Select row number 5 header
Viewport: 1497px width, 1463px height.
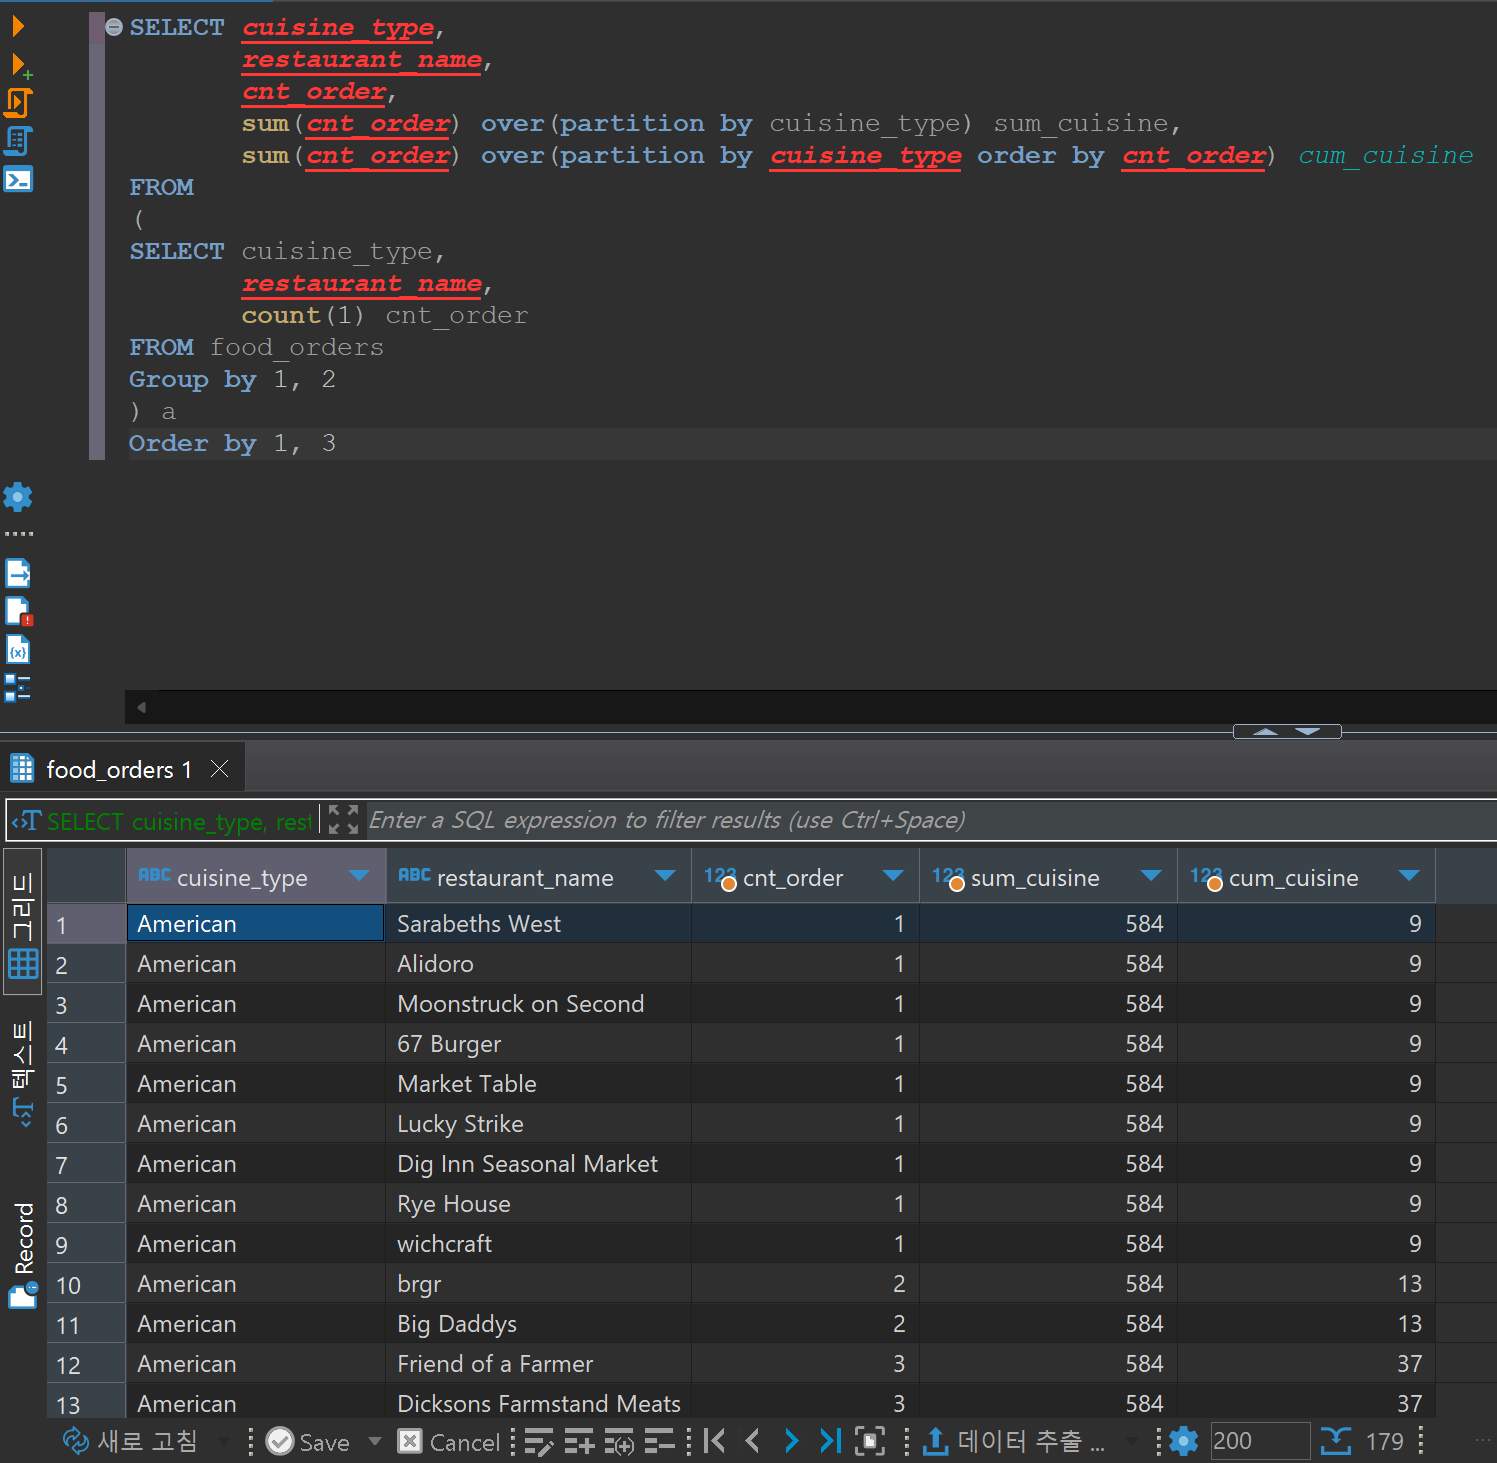point(86,1084)
